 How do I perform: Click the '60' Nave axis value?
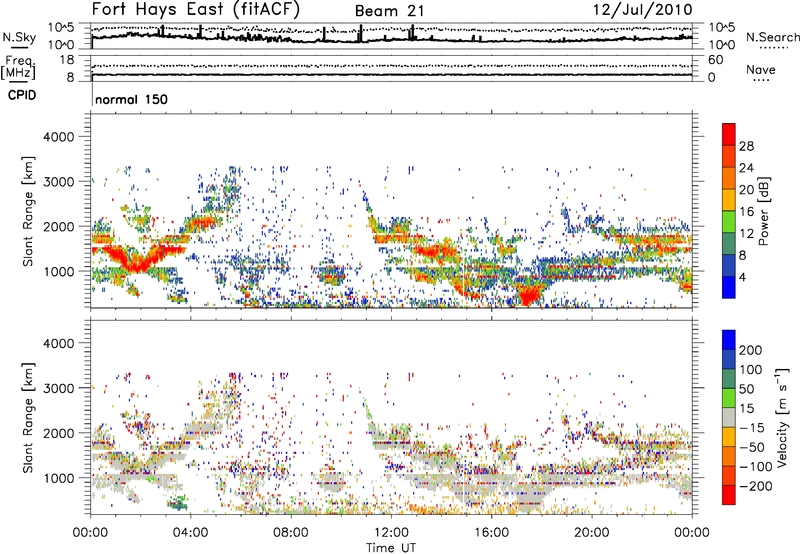tap(716, 60)
